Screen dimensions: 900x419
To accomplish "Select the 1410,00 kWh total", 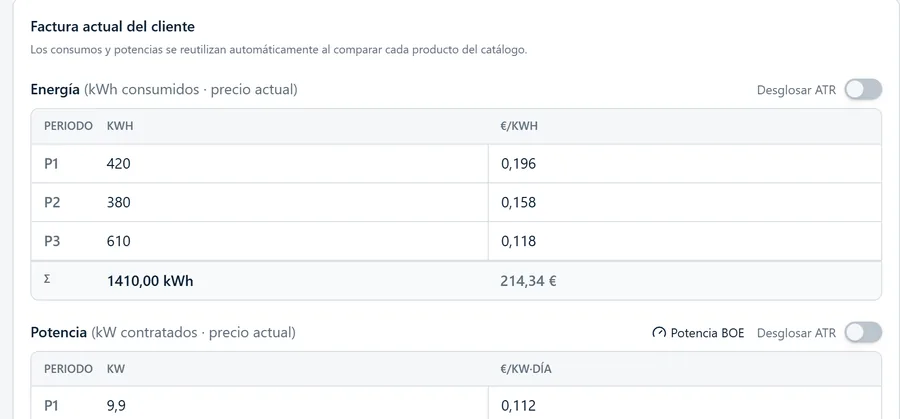I will [x=150, y=281].
